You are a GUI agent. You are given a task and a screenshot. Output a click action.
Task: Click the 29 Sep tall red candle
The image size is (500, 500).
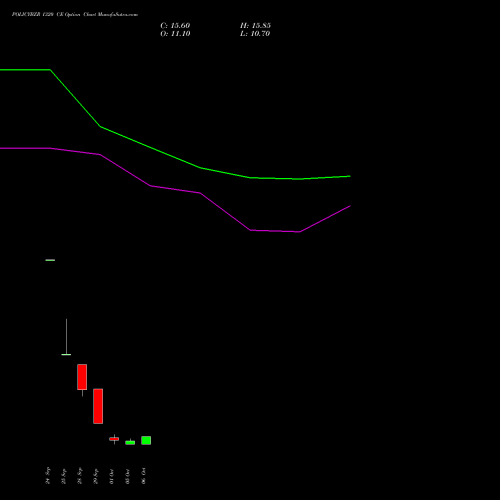(98, 406)
